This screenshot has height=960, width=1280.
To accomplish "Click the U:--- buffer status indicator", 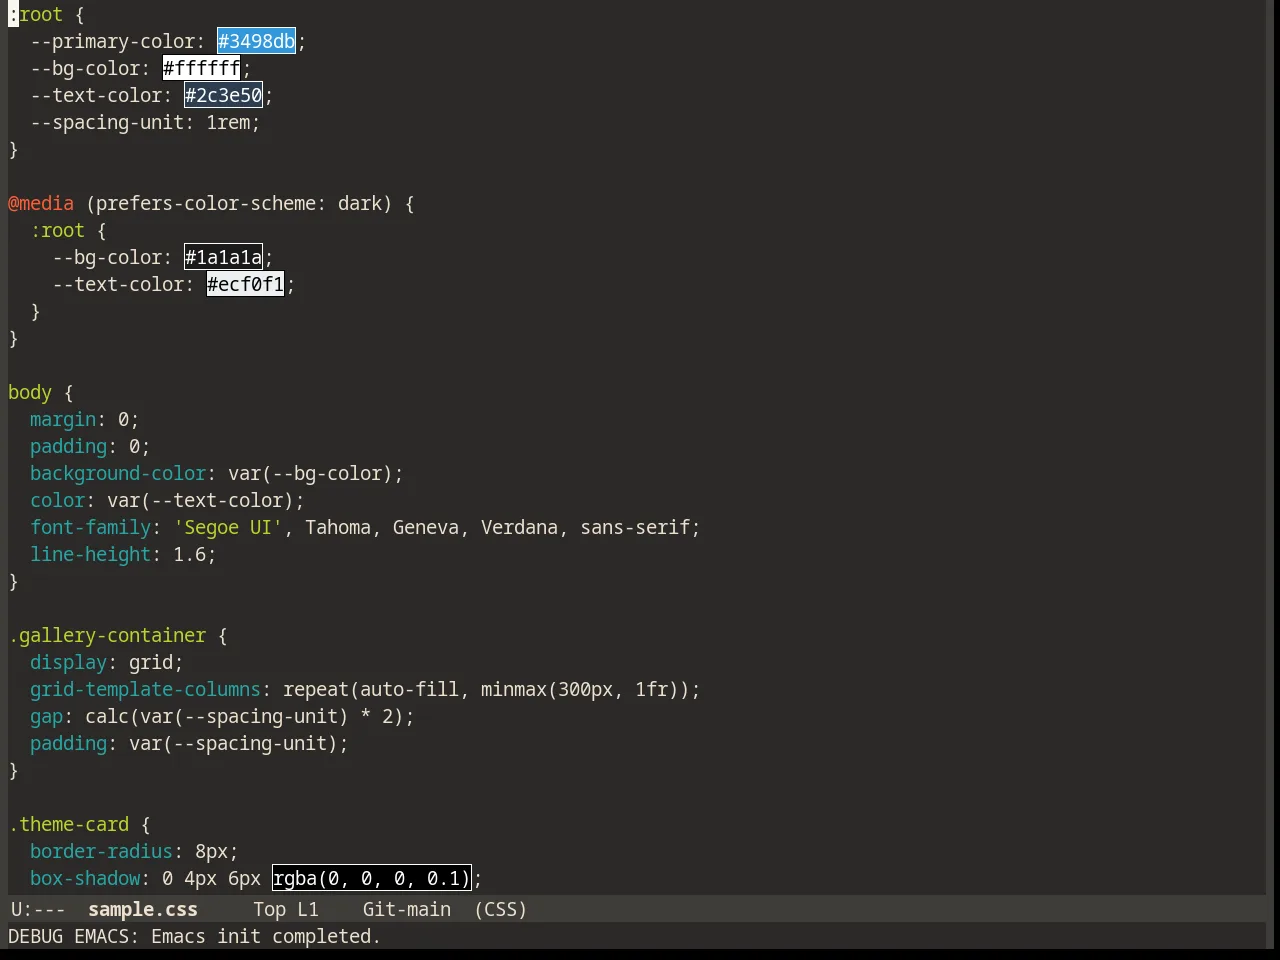I will (x=38, y=909).
